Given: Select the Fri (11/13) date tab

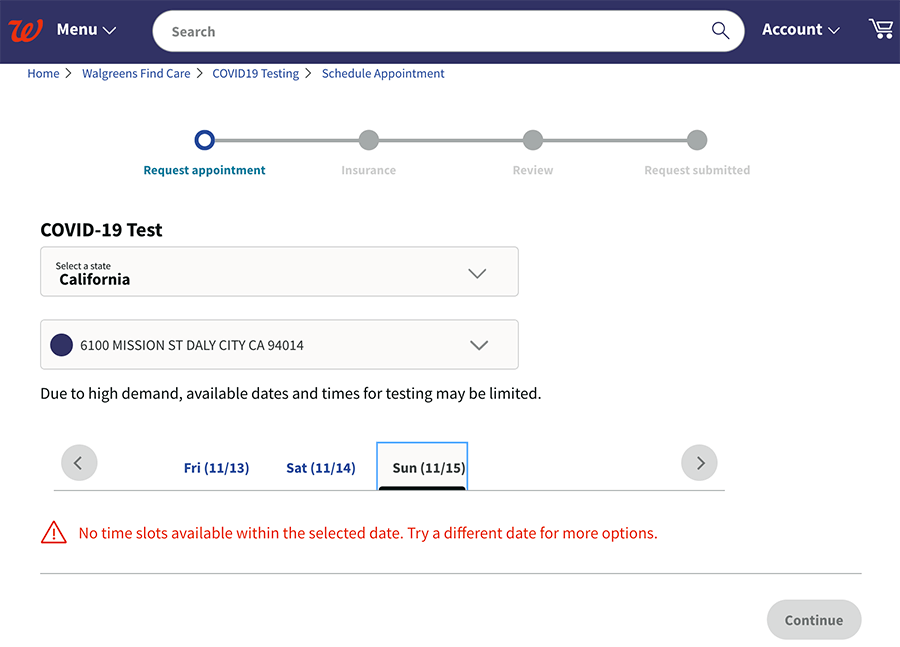Looking at the screenshot, I should pyautogui.click(x=216, y=468).
